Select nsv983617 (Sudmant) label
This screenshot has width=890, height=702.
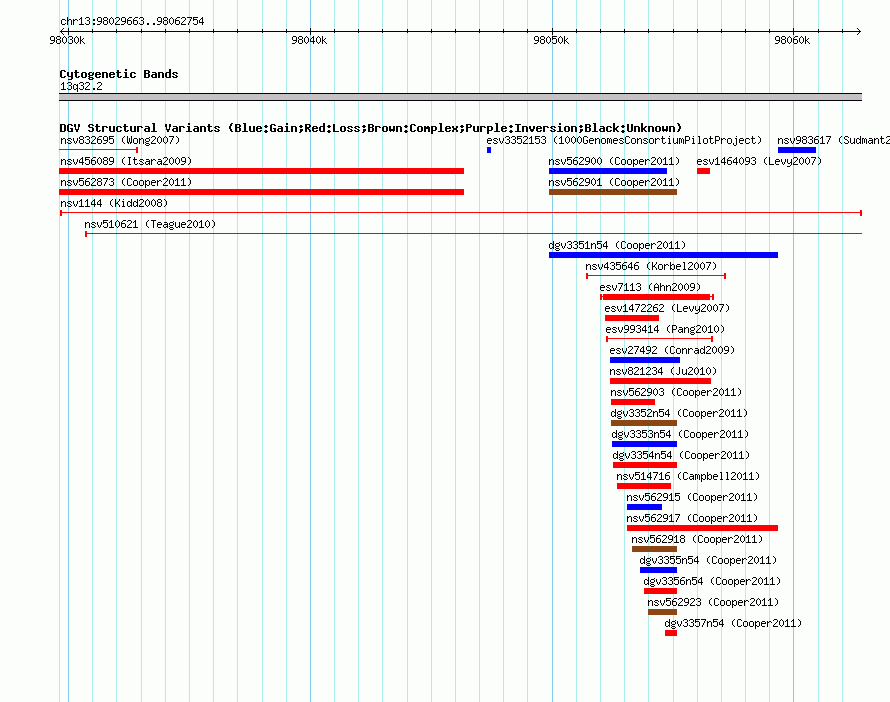coord(833,140)
